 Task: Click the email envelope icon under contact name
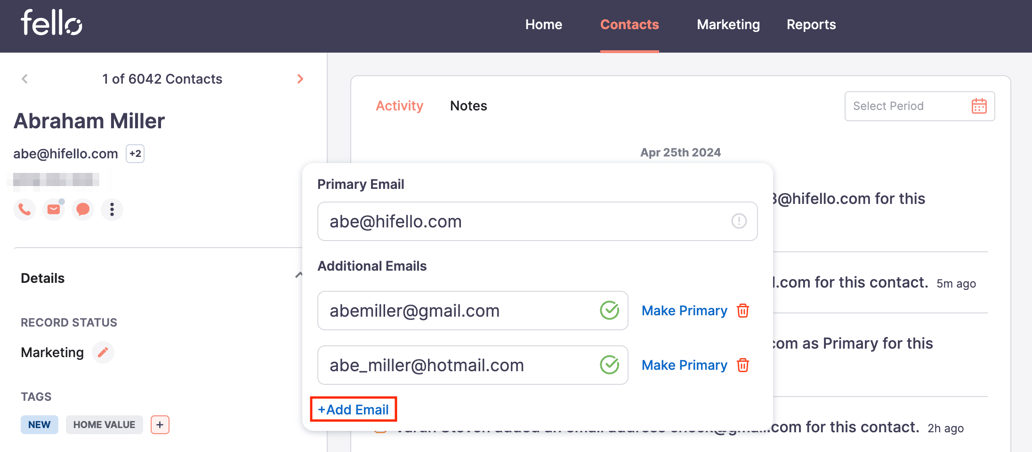53,209
